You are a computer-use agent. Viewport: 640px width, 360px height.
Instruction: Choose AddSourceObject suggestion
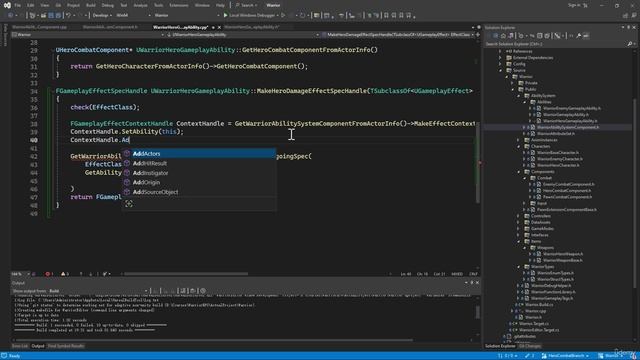(199, 192)
